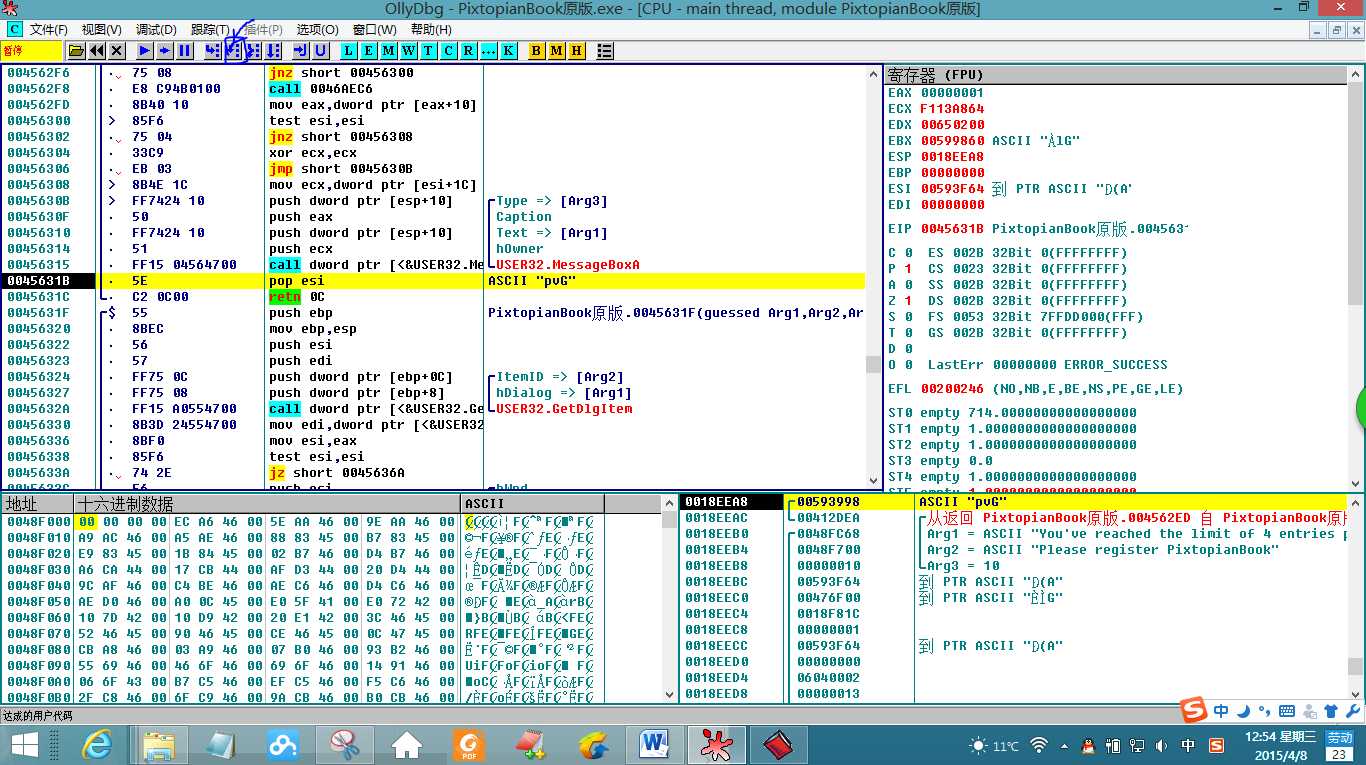1366x765 pixels.
Task: Select the jz short 0045636A instruction
Action: click(337, 473)
